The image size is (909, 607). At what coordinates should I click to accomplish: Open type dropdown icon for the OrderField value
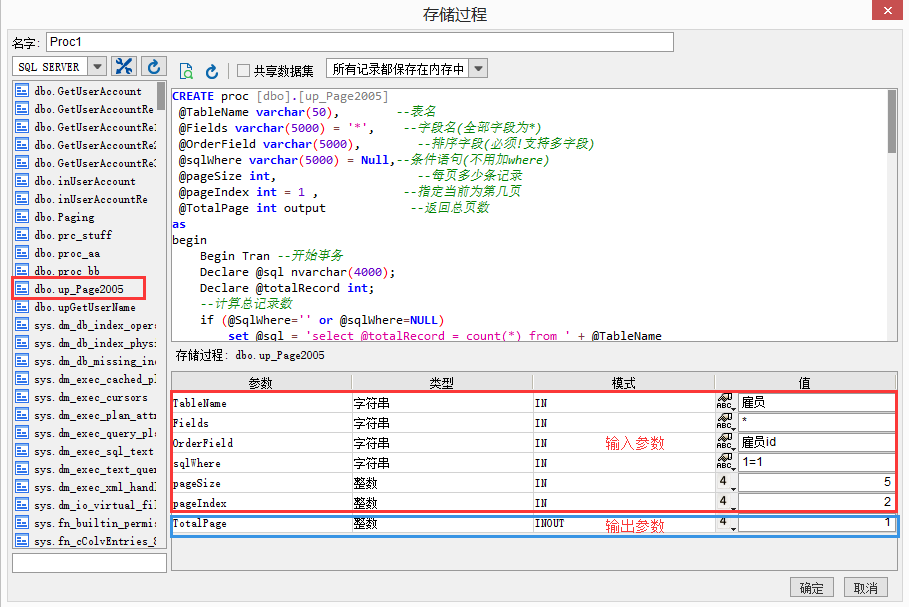pyautogui.click(x=726, y=443)
